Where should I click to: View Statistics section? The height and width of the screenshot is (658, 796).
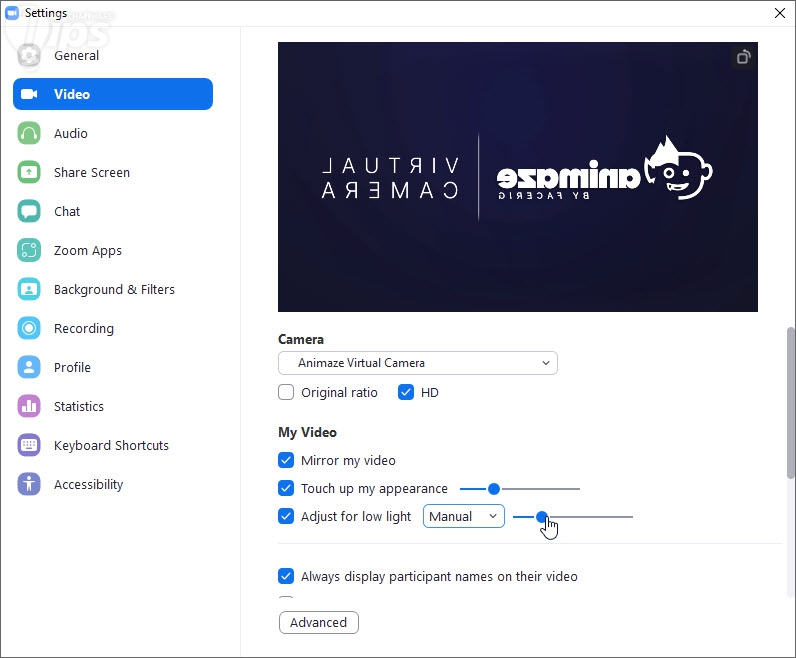pos(113,406)
